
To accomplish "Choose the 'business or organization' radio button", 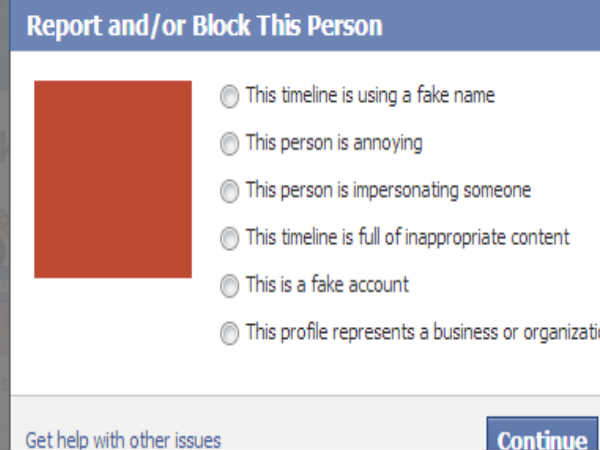I will tap(230, 332).
